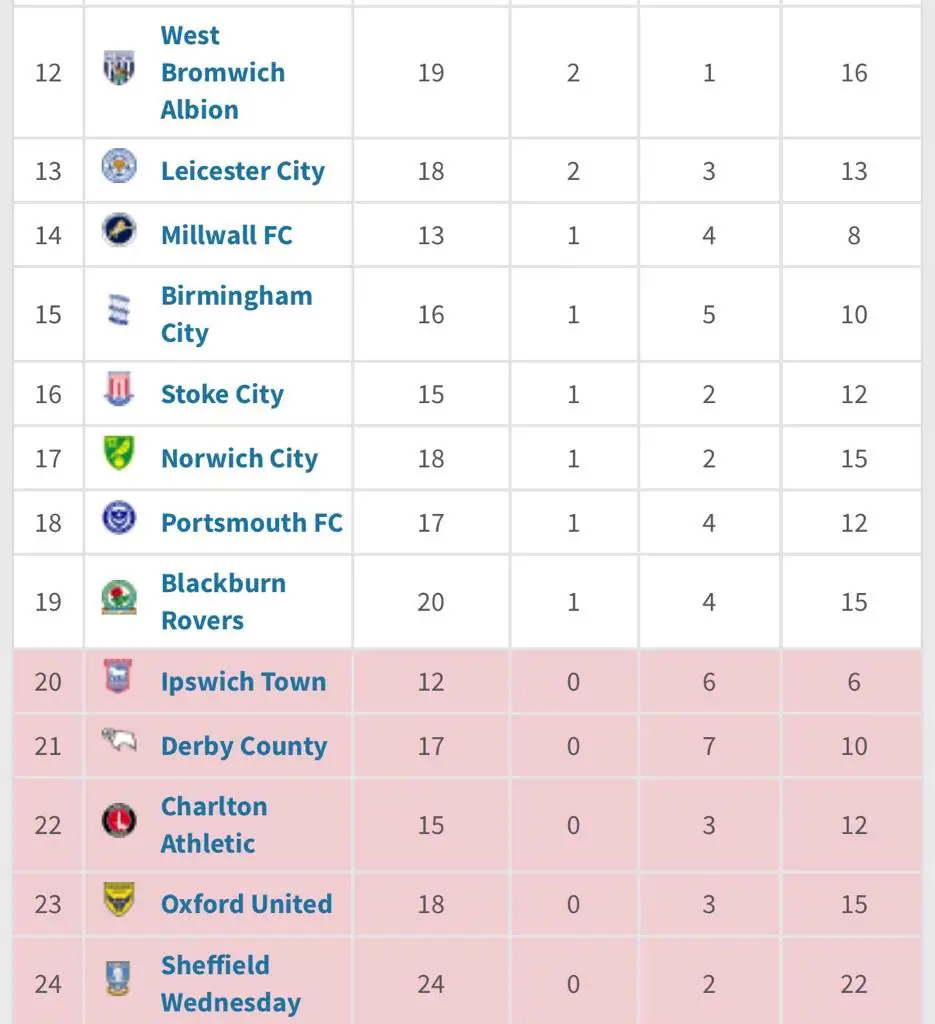This screenshot has height=1024, width=935.
Task: Click the Charlton Athletic club badge
Action: click(119, 822)
